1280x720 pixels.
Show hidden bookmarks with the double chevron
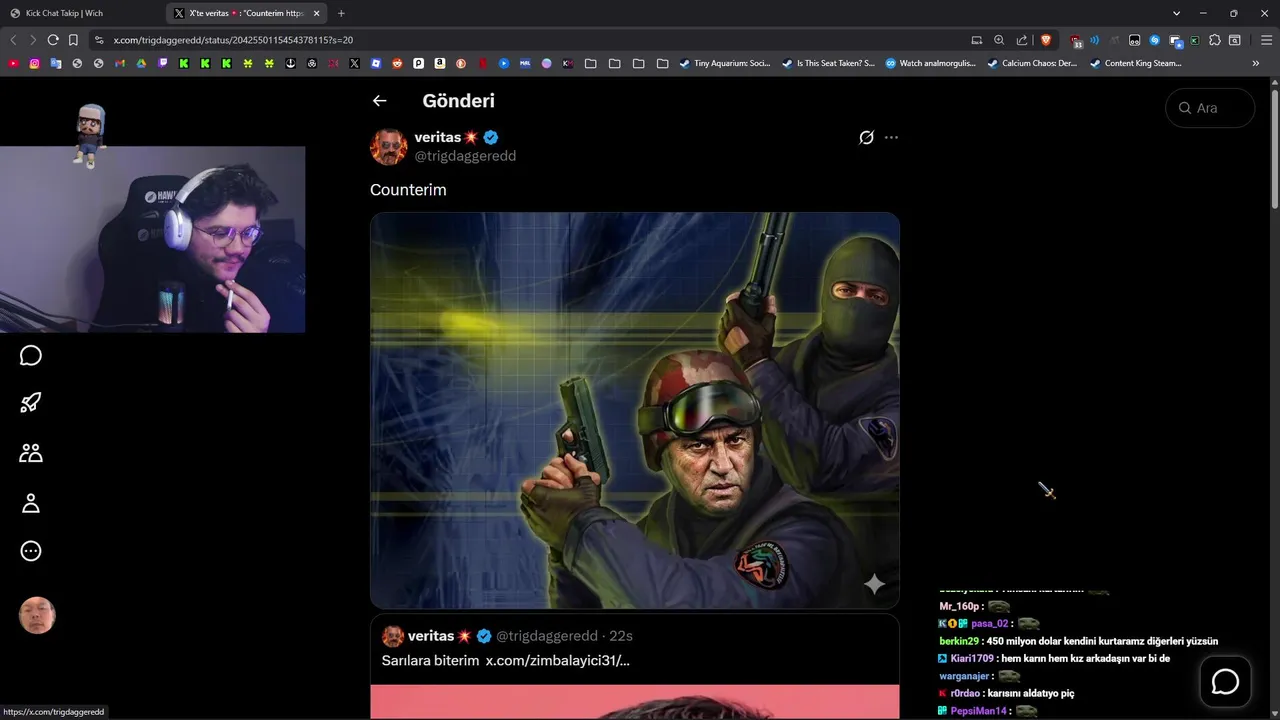coord(1256,63)
